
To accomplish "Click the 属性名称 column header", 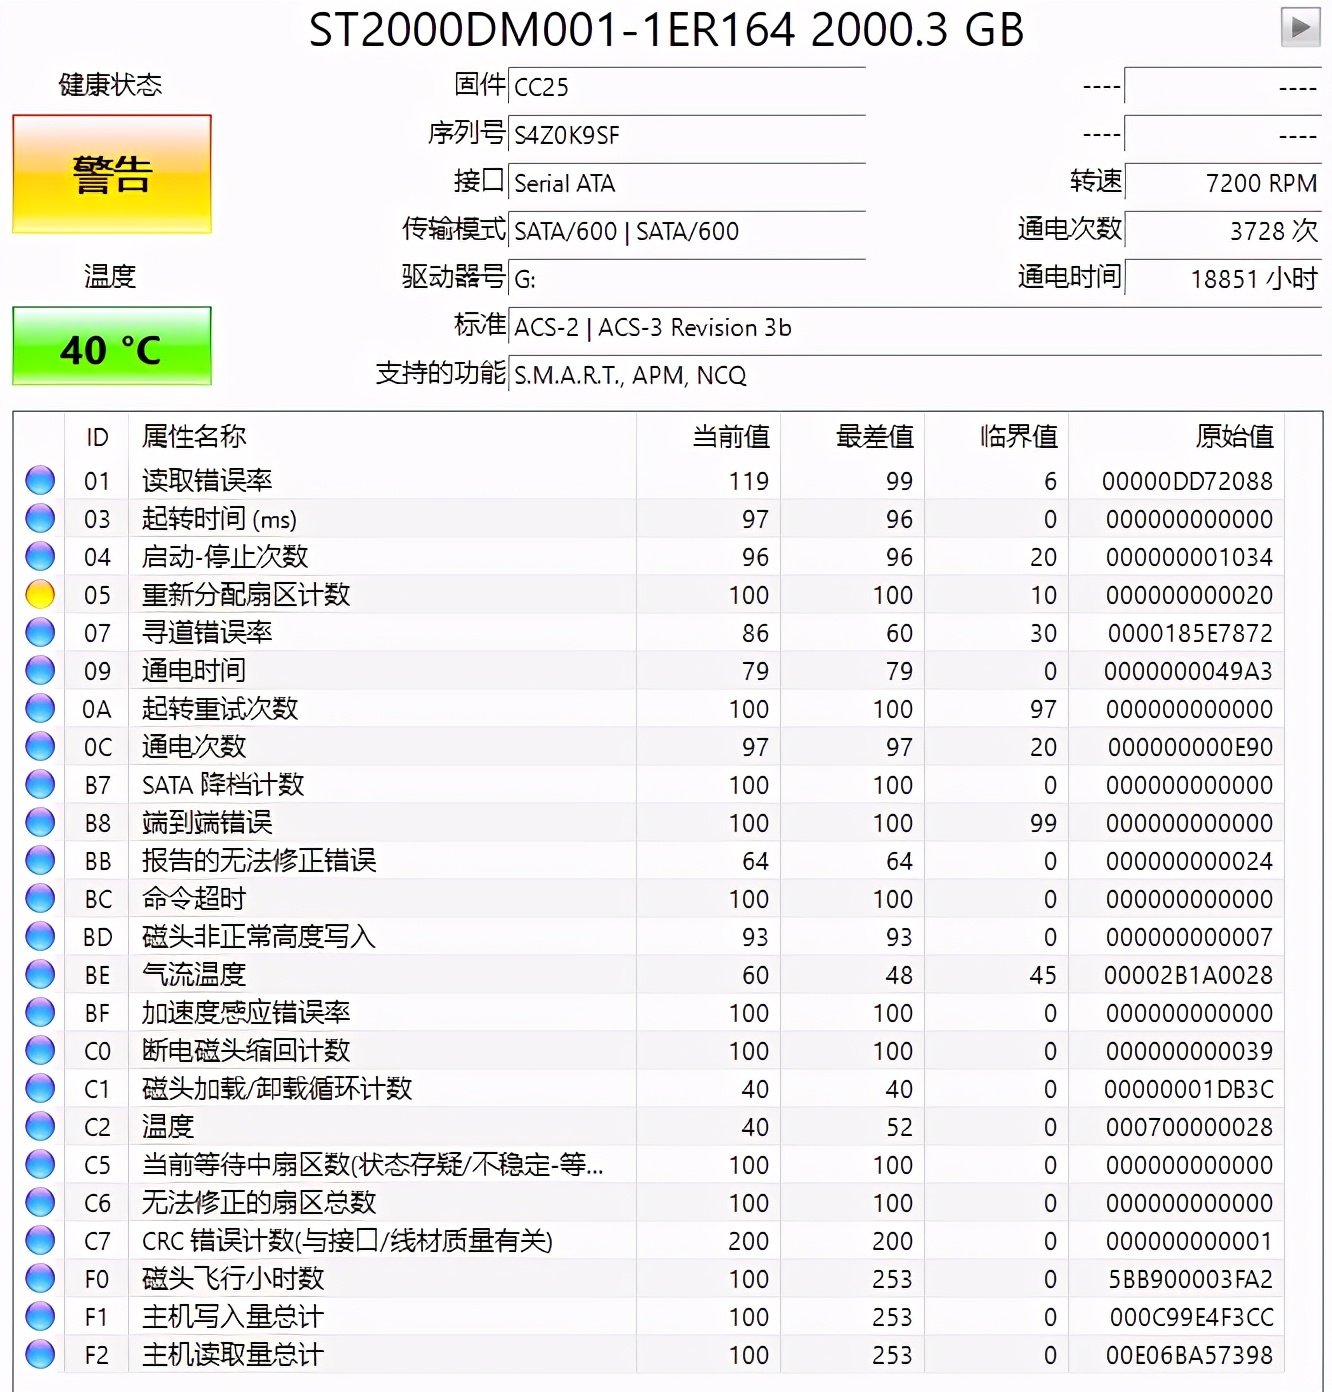I will pyautogui.click(x=382, y=437).
